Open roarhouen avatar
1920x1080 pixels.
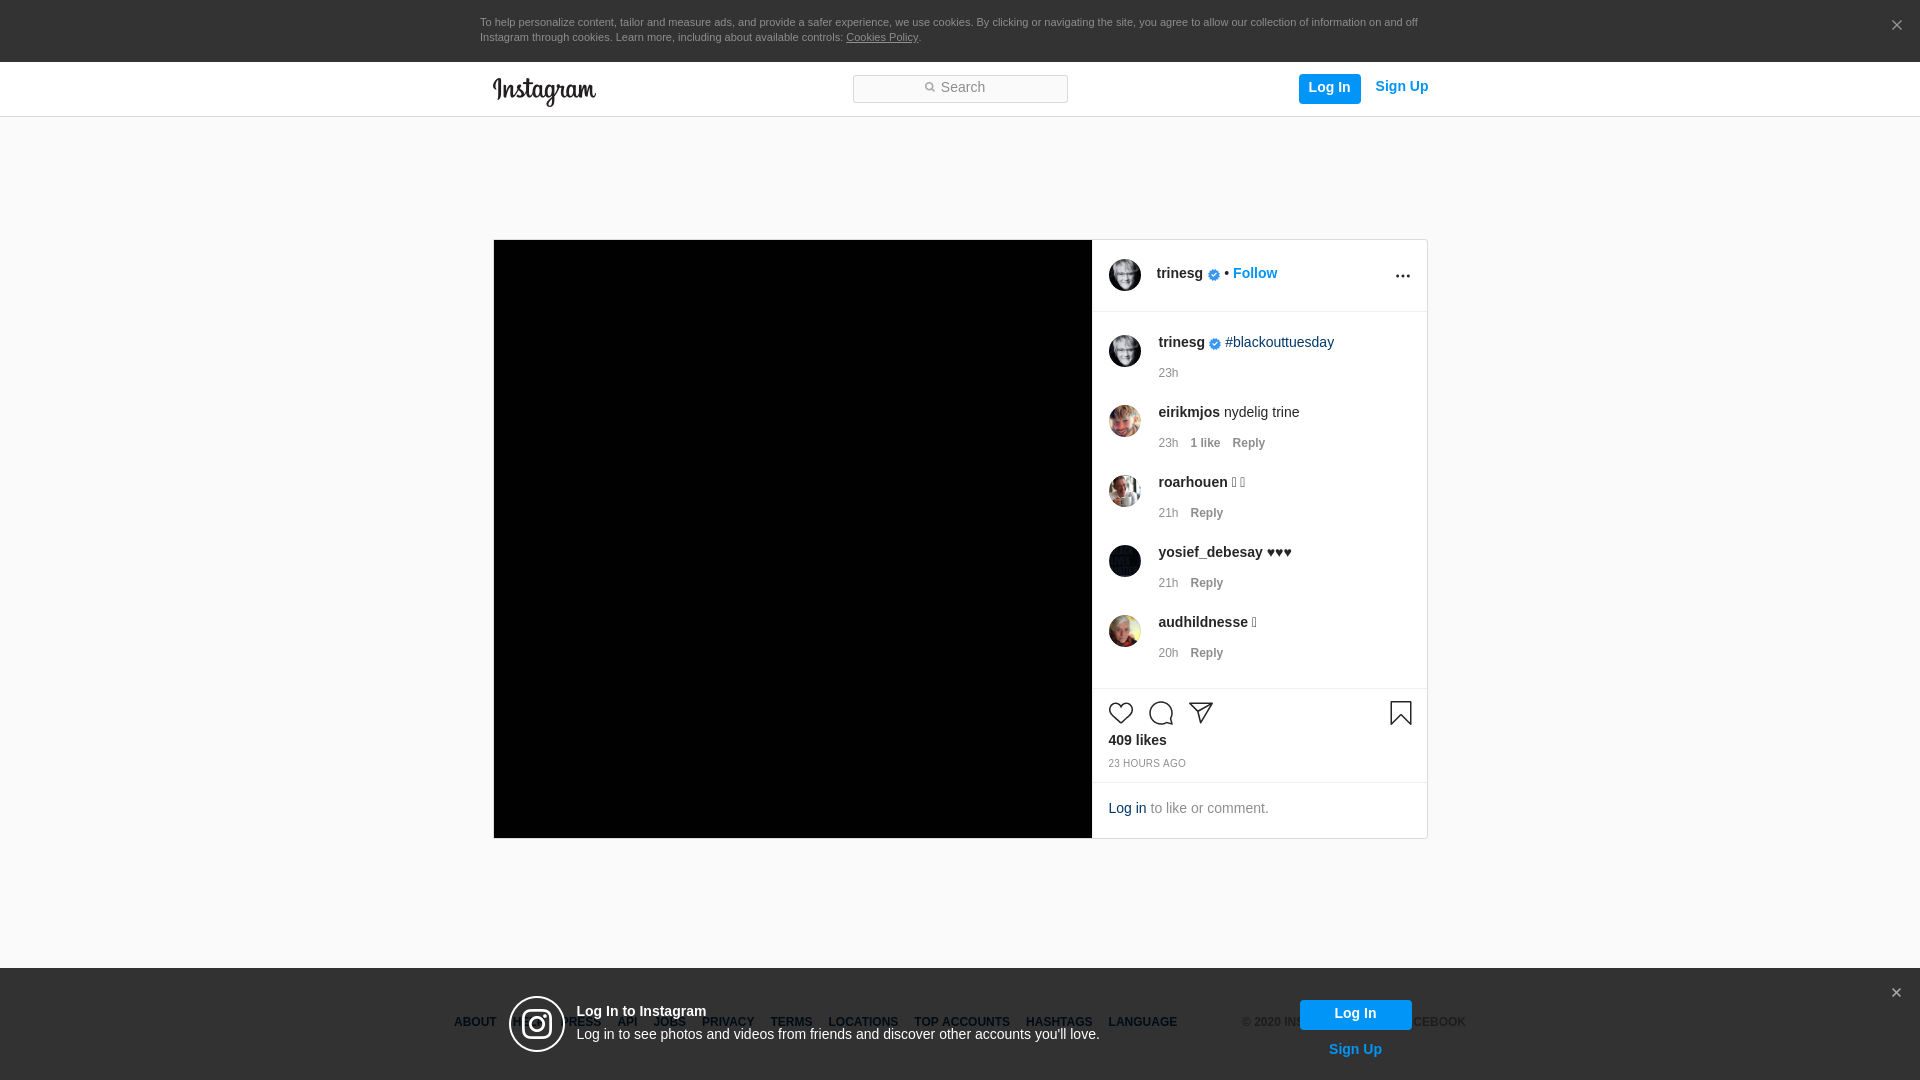[x=1124, y=491]
